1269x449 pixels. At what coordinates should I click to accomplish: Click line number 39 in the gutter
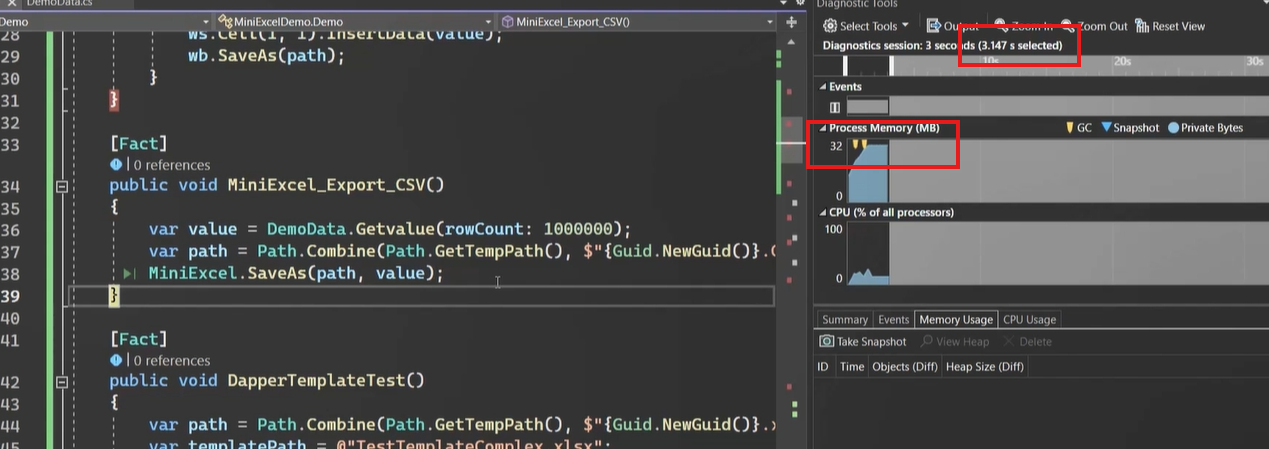click(11, 296)
